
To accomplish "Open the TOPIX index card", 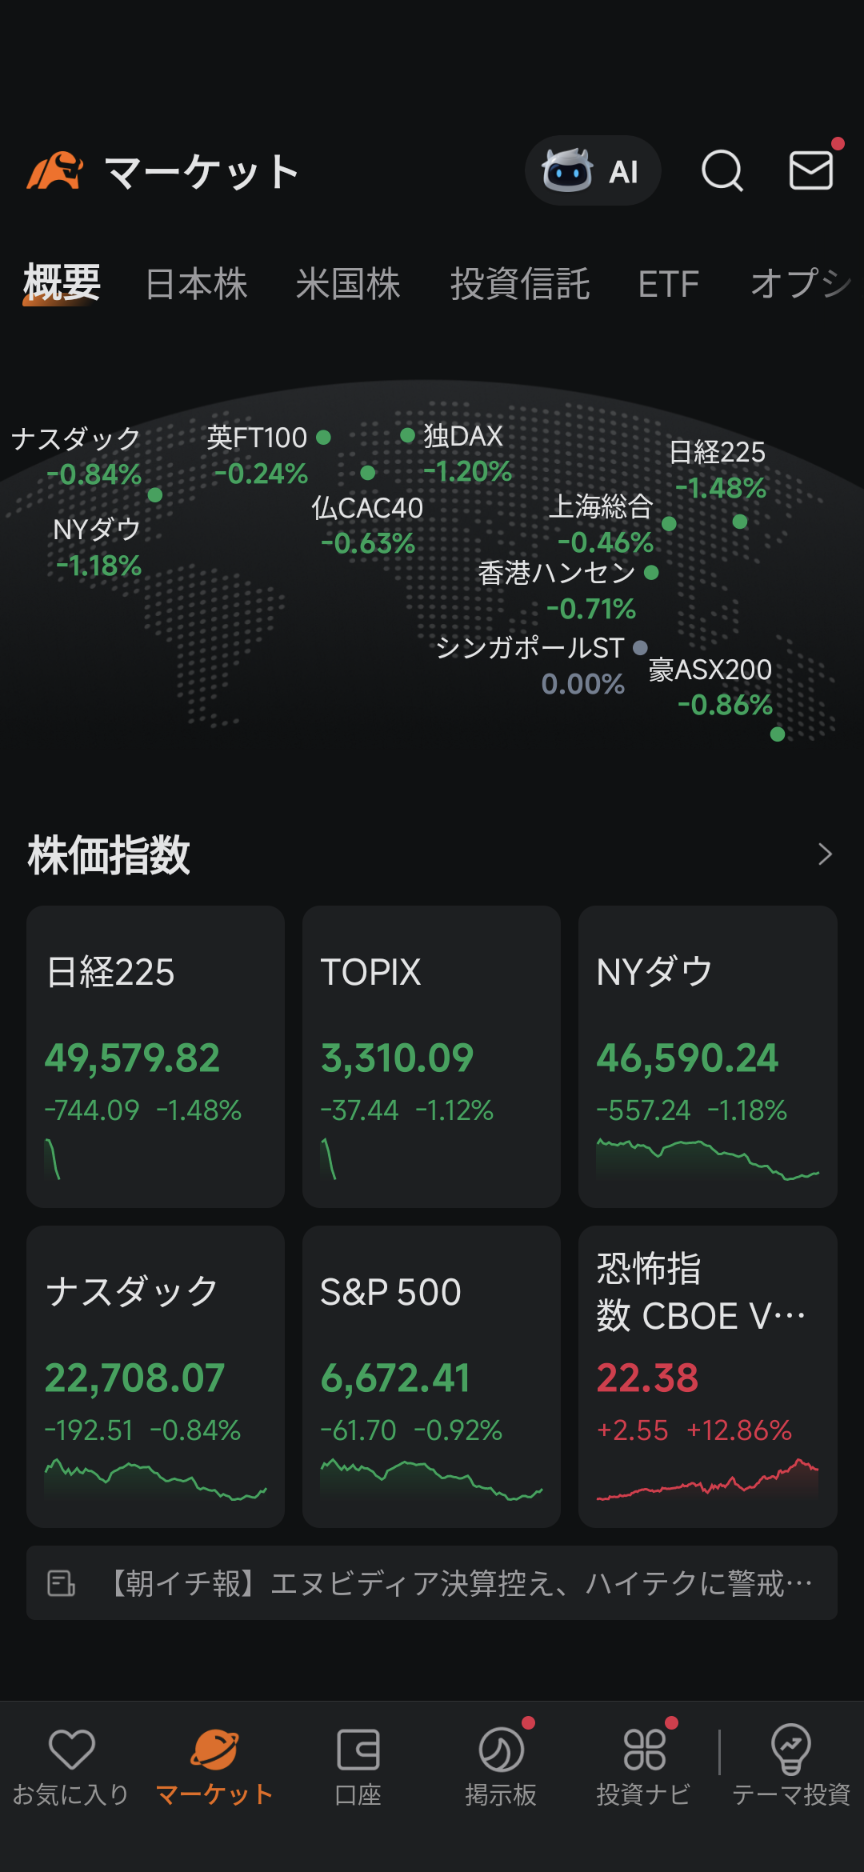I will (431, 1056).
